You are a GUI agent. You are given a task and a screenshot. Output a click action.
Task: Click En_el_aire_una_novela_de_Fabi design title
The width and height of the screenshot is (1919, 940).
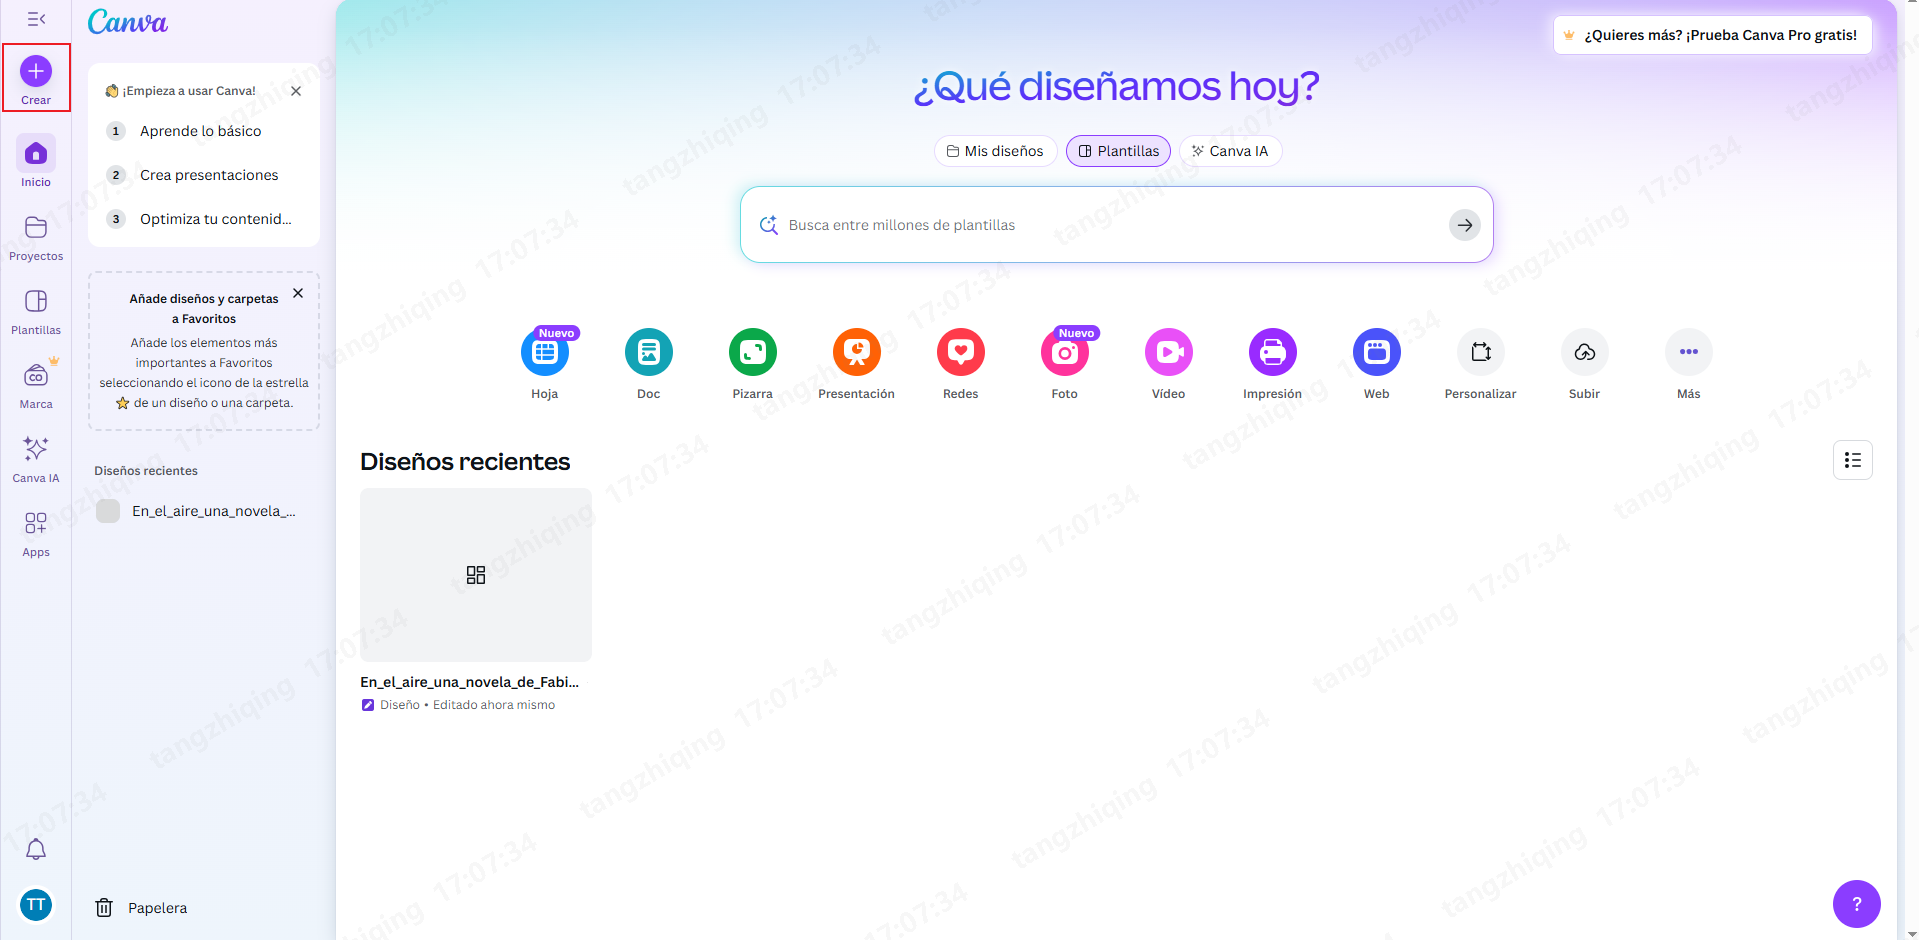click(x=470, y=682)
